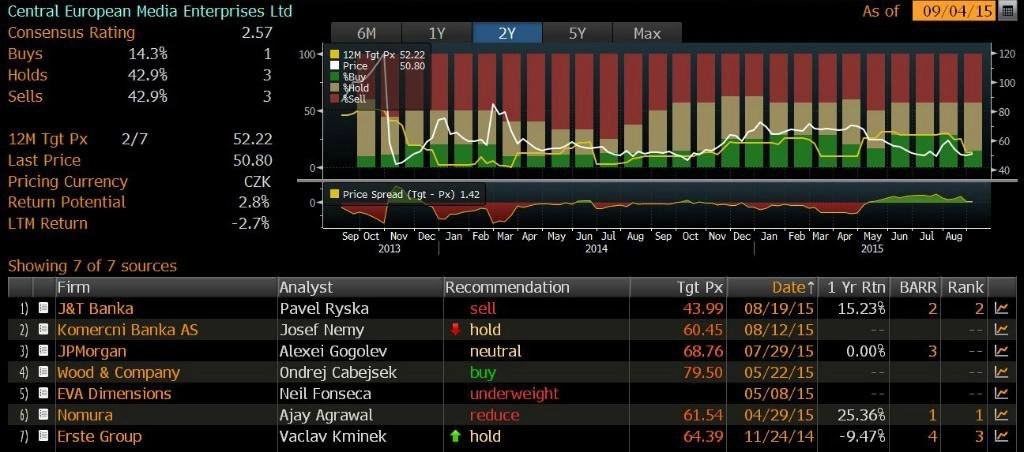
Task: Switch chart range to 5Y tab
Action: tap(577, 33)
